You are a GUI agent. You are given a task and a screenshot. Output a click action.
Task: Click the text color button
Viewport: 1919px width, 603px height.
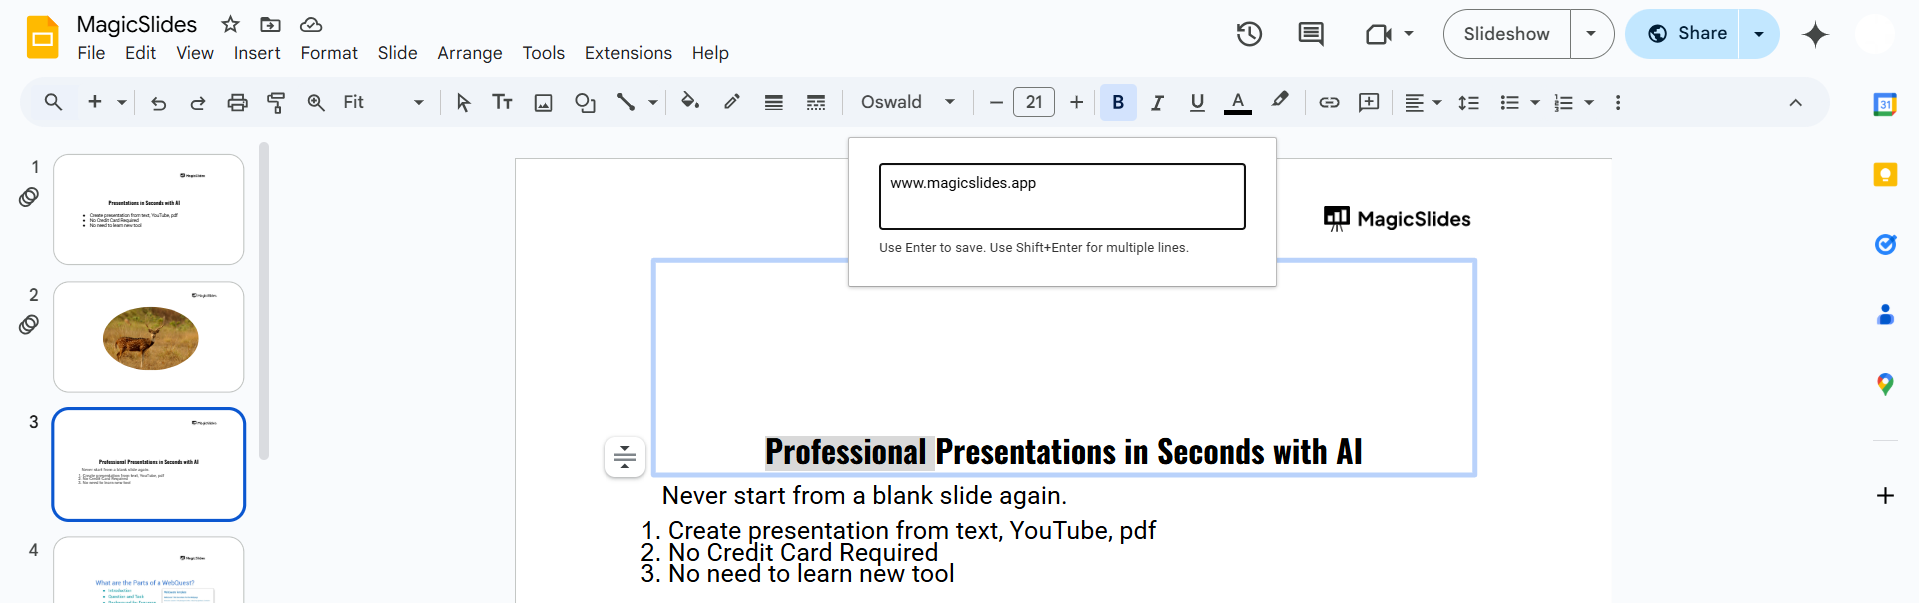pyautogui.click(x=1237, y=102)
